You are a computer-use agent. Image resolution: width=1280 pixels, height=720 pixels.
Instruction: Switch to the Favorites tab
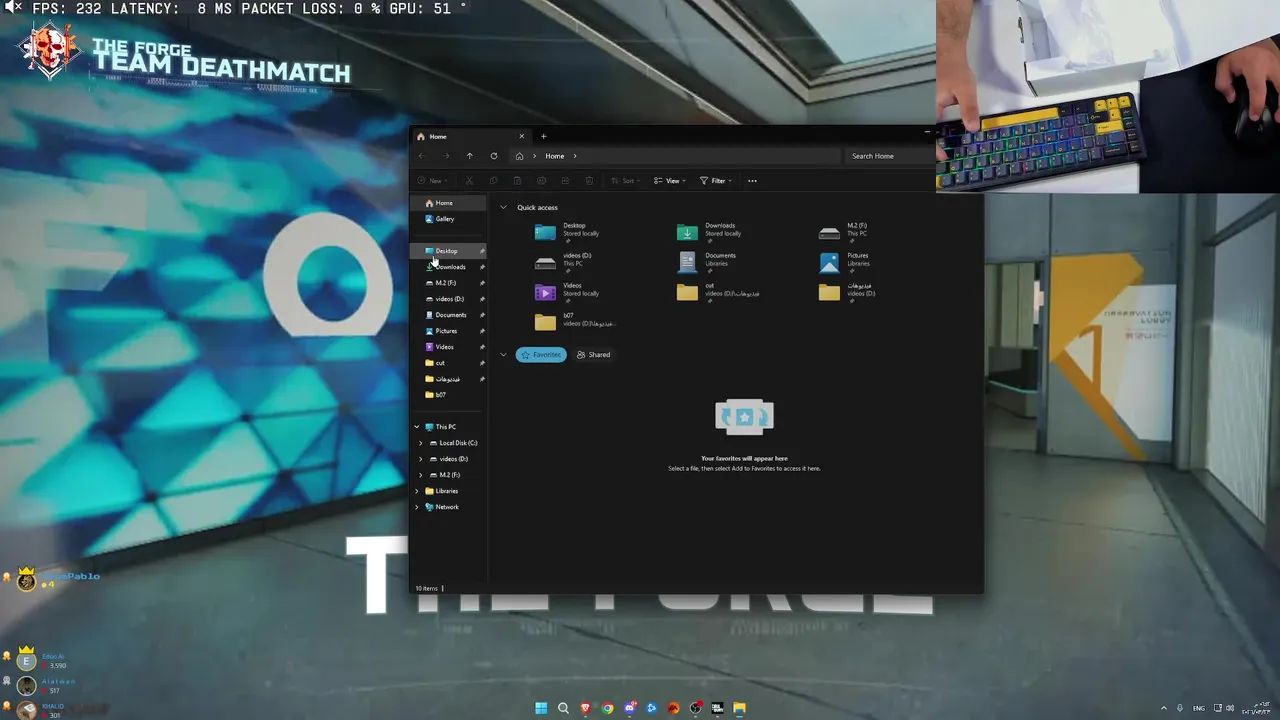click(541, 355)
